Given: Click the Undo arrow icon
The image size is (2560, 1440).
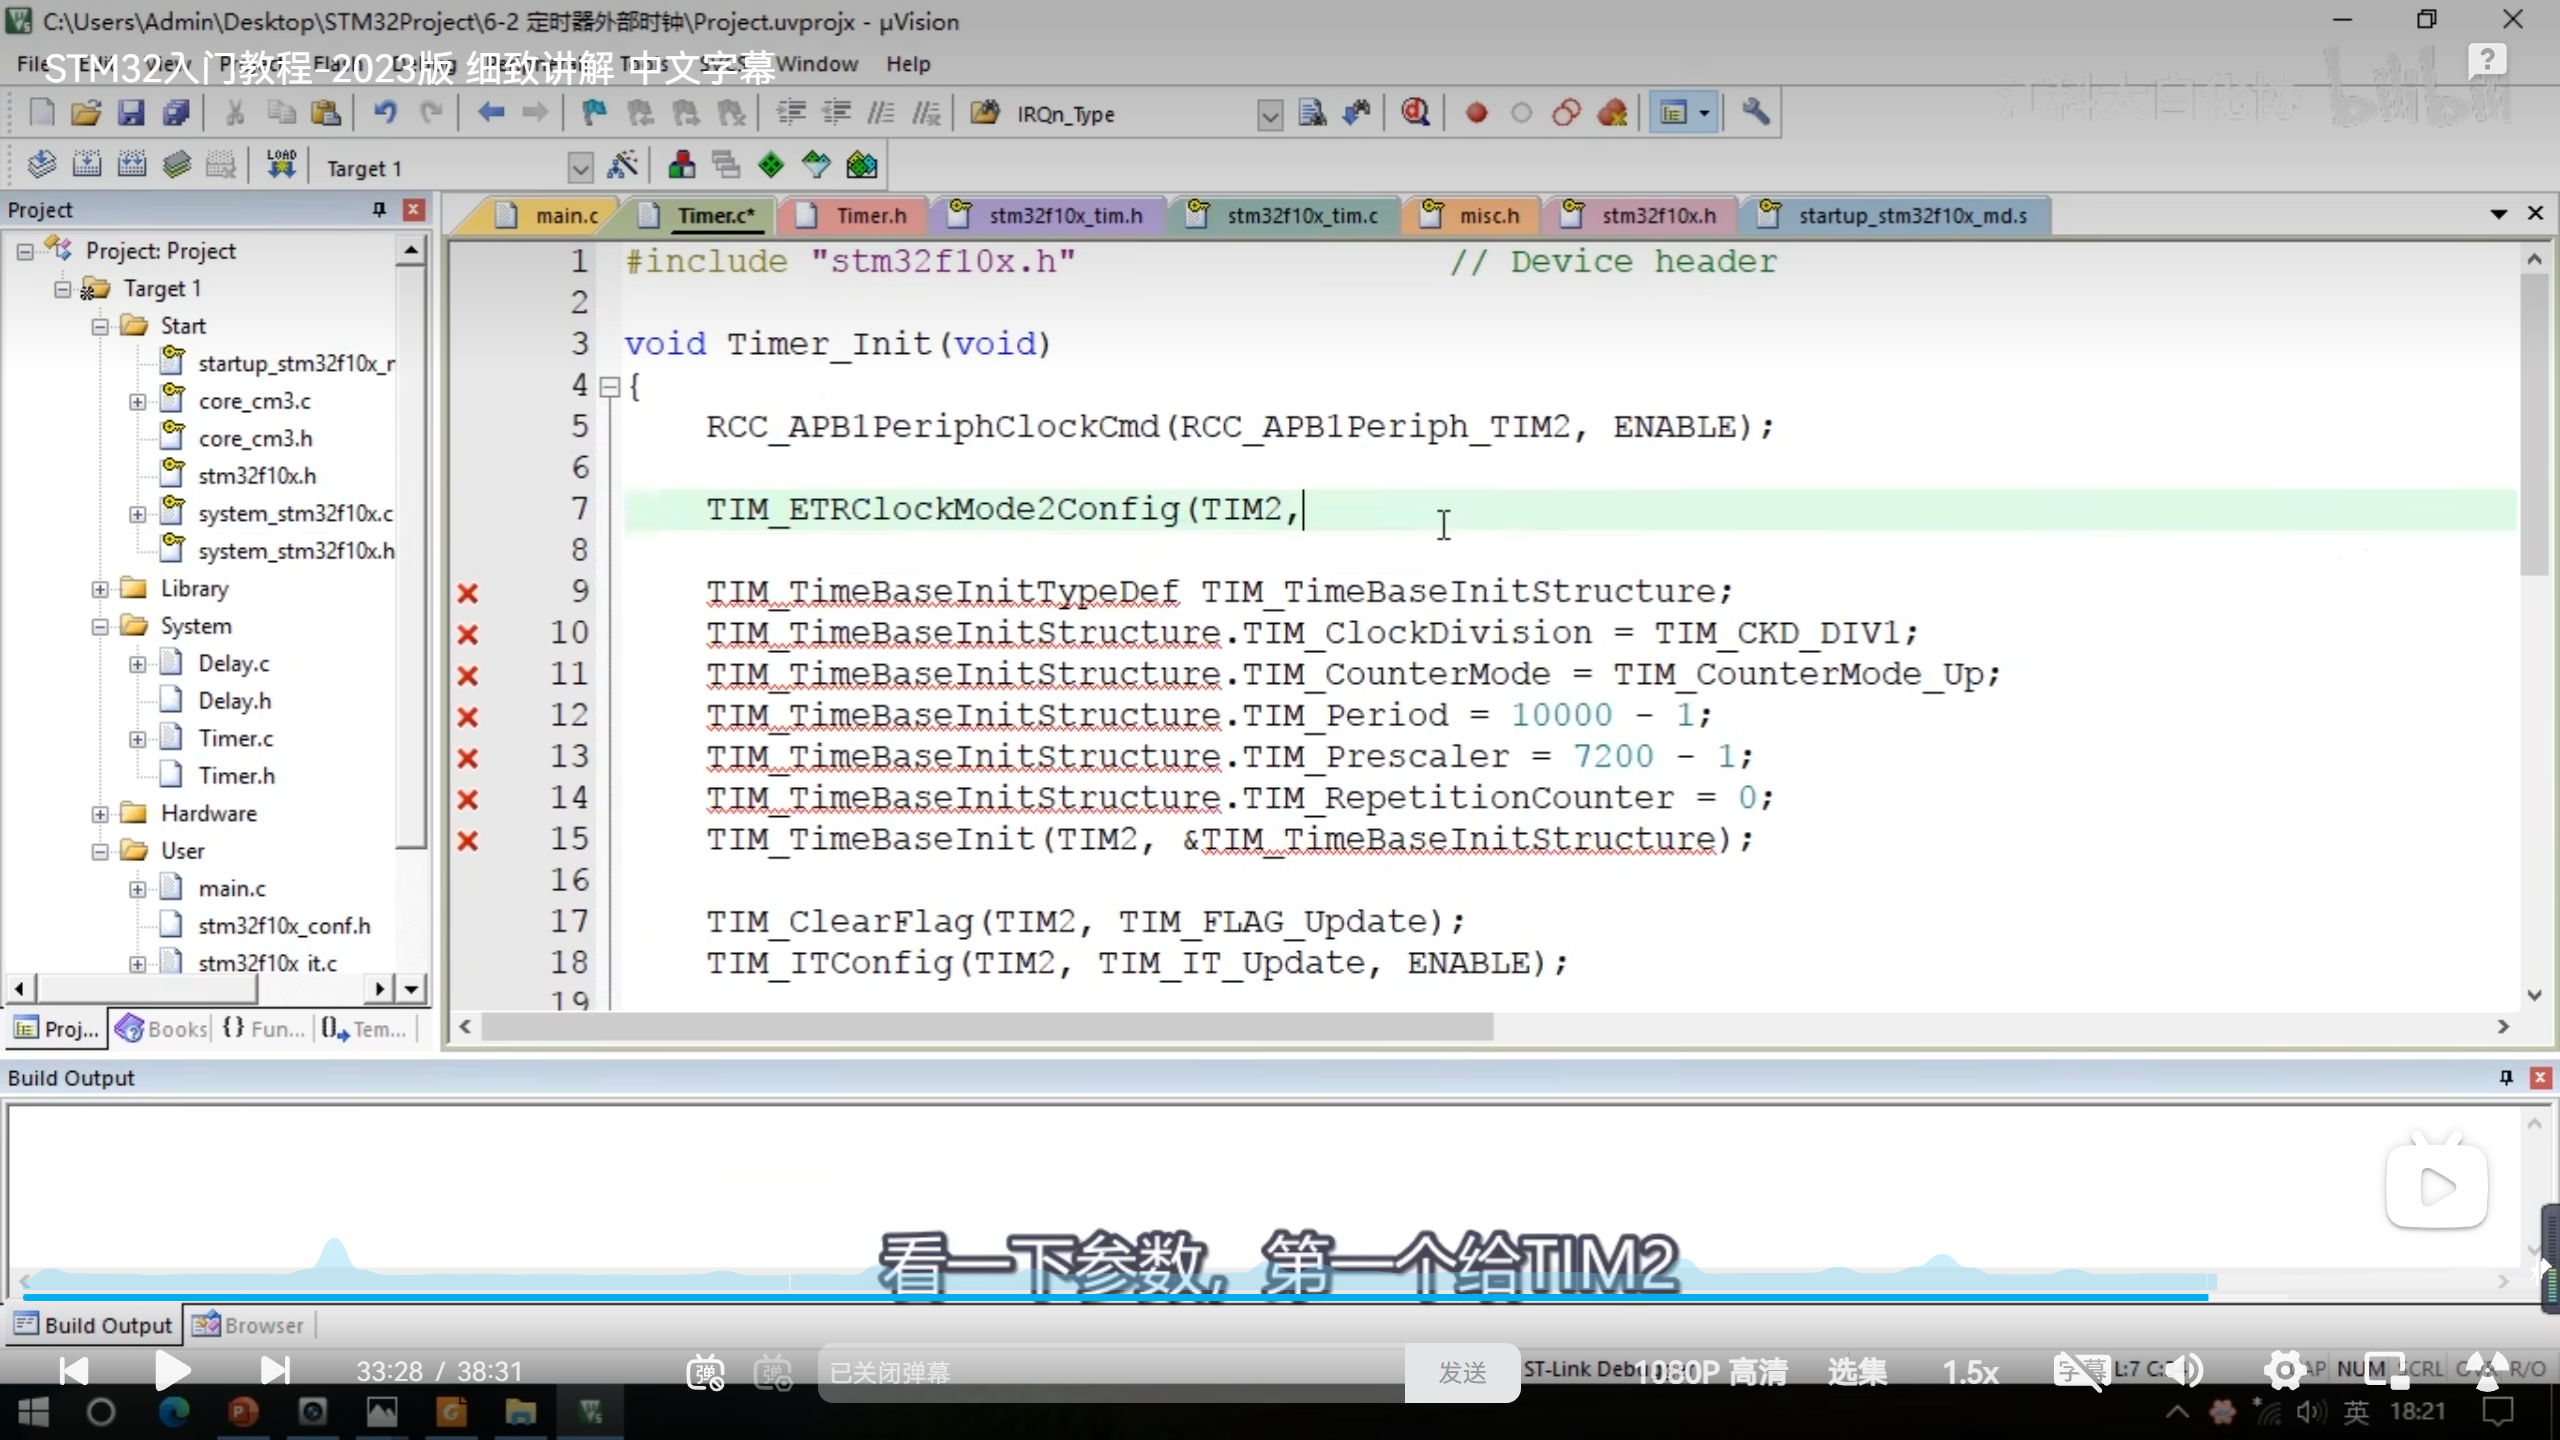Looking at the screenshot, I should tap(385, 113).
